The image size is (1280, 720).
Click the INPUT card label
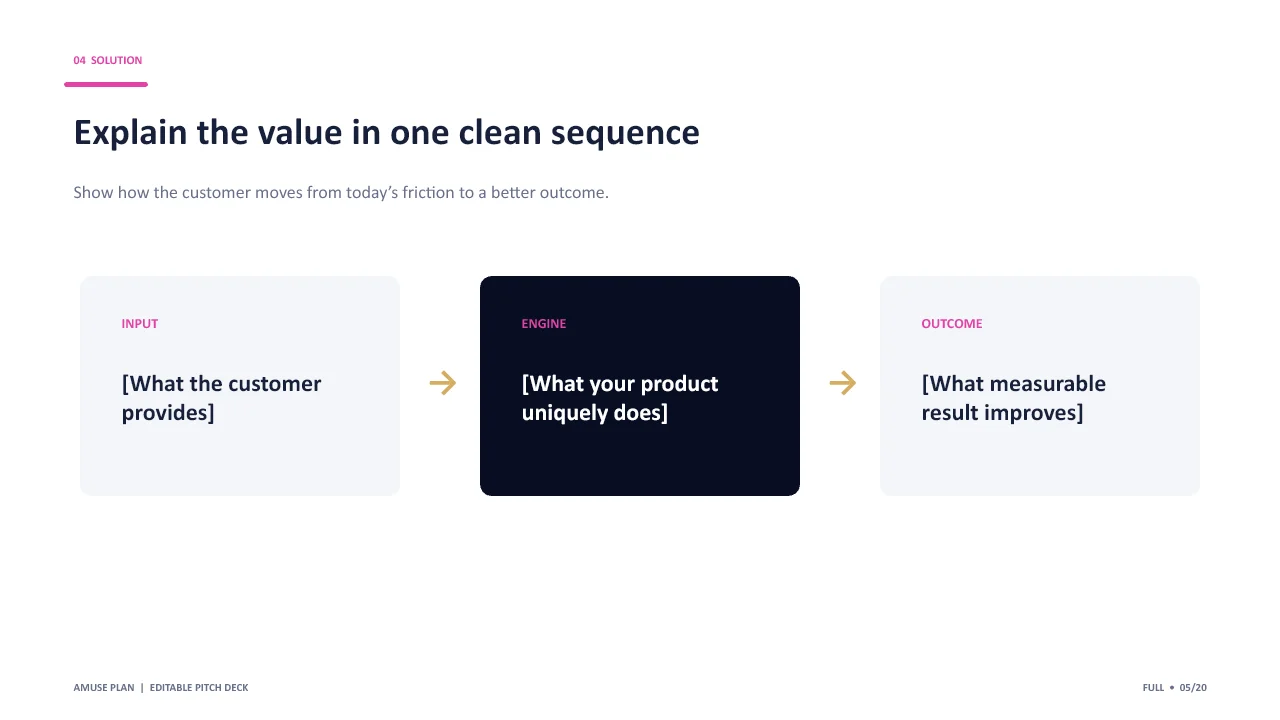[x=140, y=323]
